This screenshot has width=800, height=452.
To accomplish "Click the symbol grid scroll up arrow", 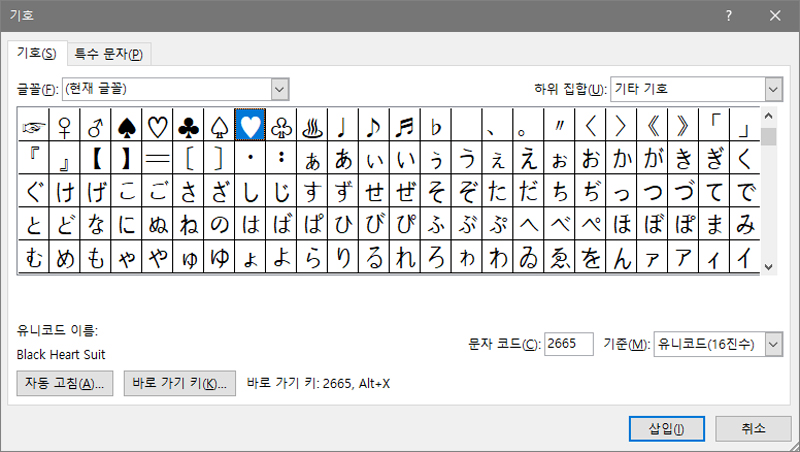I will pos(769,116).
